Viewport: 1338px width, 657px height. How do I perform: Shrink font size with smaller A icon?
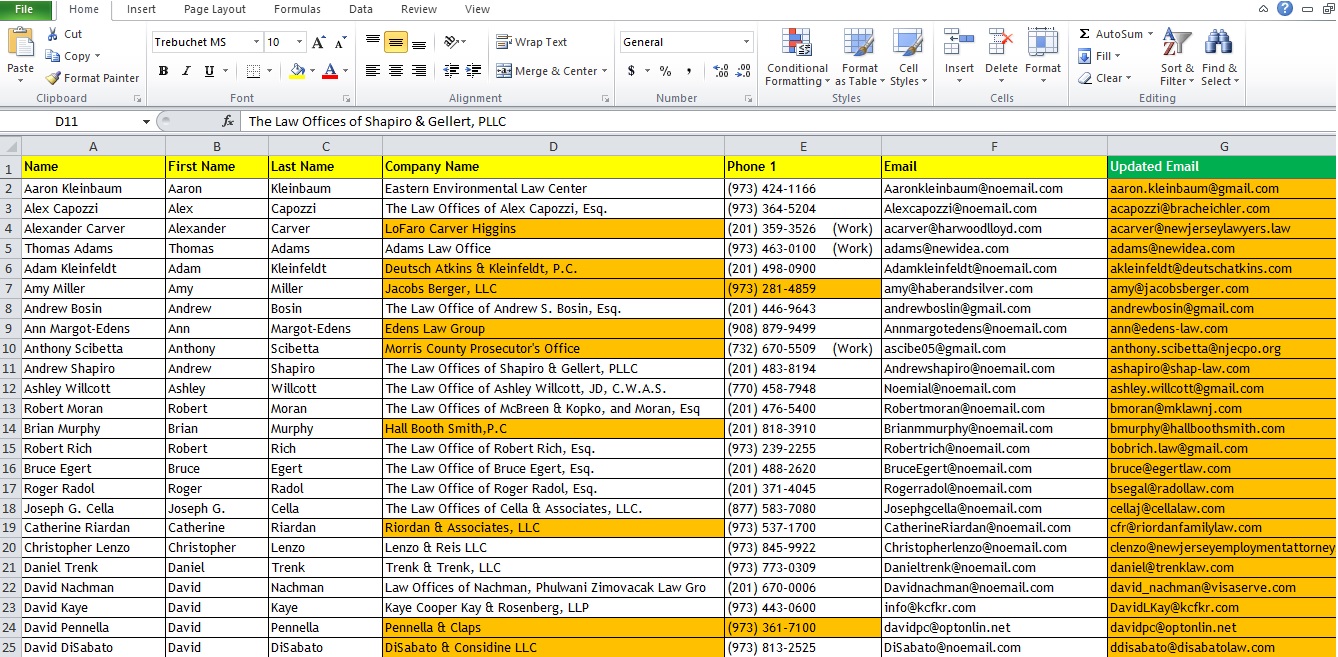coord(340,42)
